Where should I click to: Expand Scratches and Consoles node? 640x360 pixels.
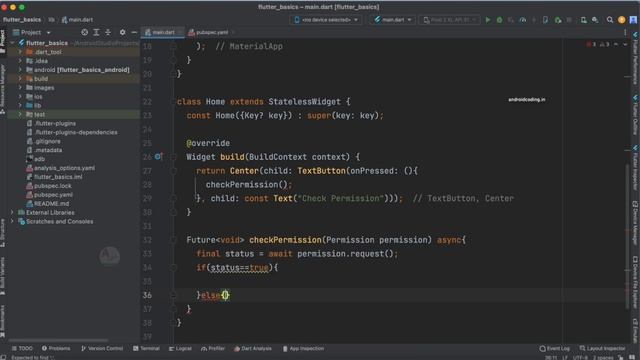[13, 222]
